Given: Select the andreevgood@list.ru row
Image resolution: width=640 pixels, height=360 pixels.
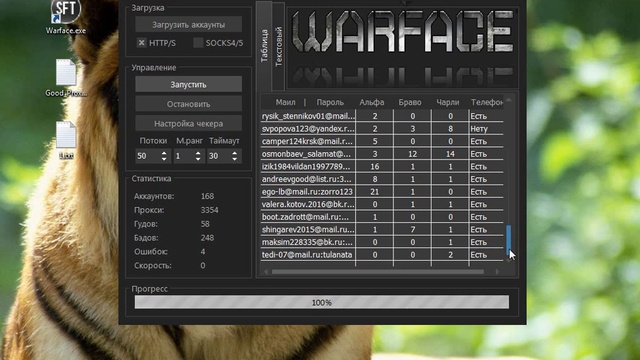Looking at the screenshot, I should pos(382,179).
